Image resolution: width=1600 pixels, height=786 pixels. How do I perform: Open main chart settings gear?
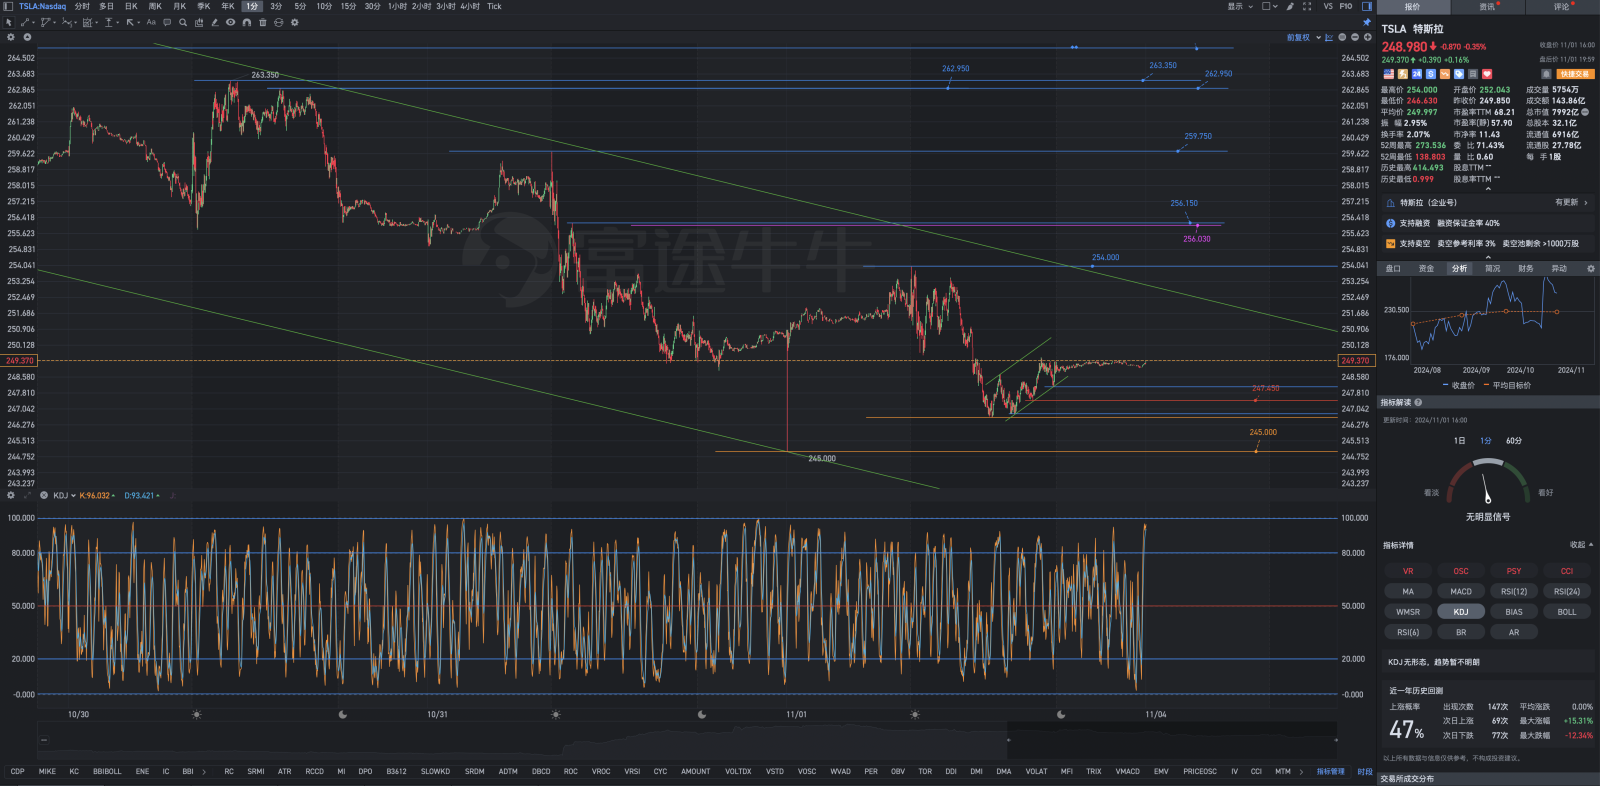click(11, 37)
